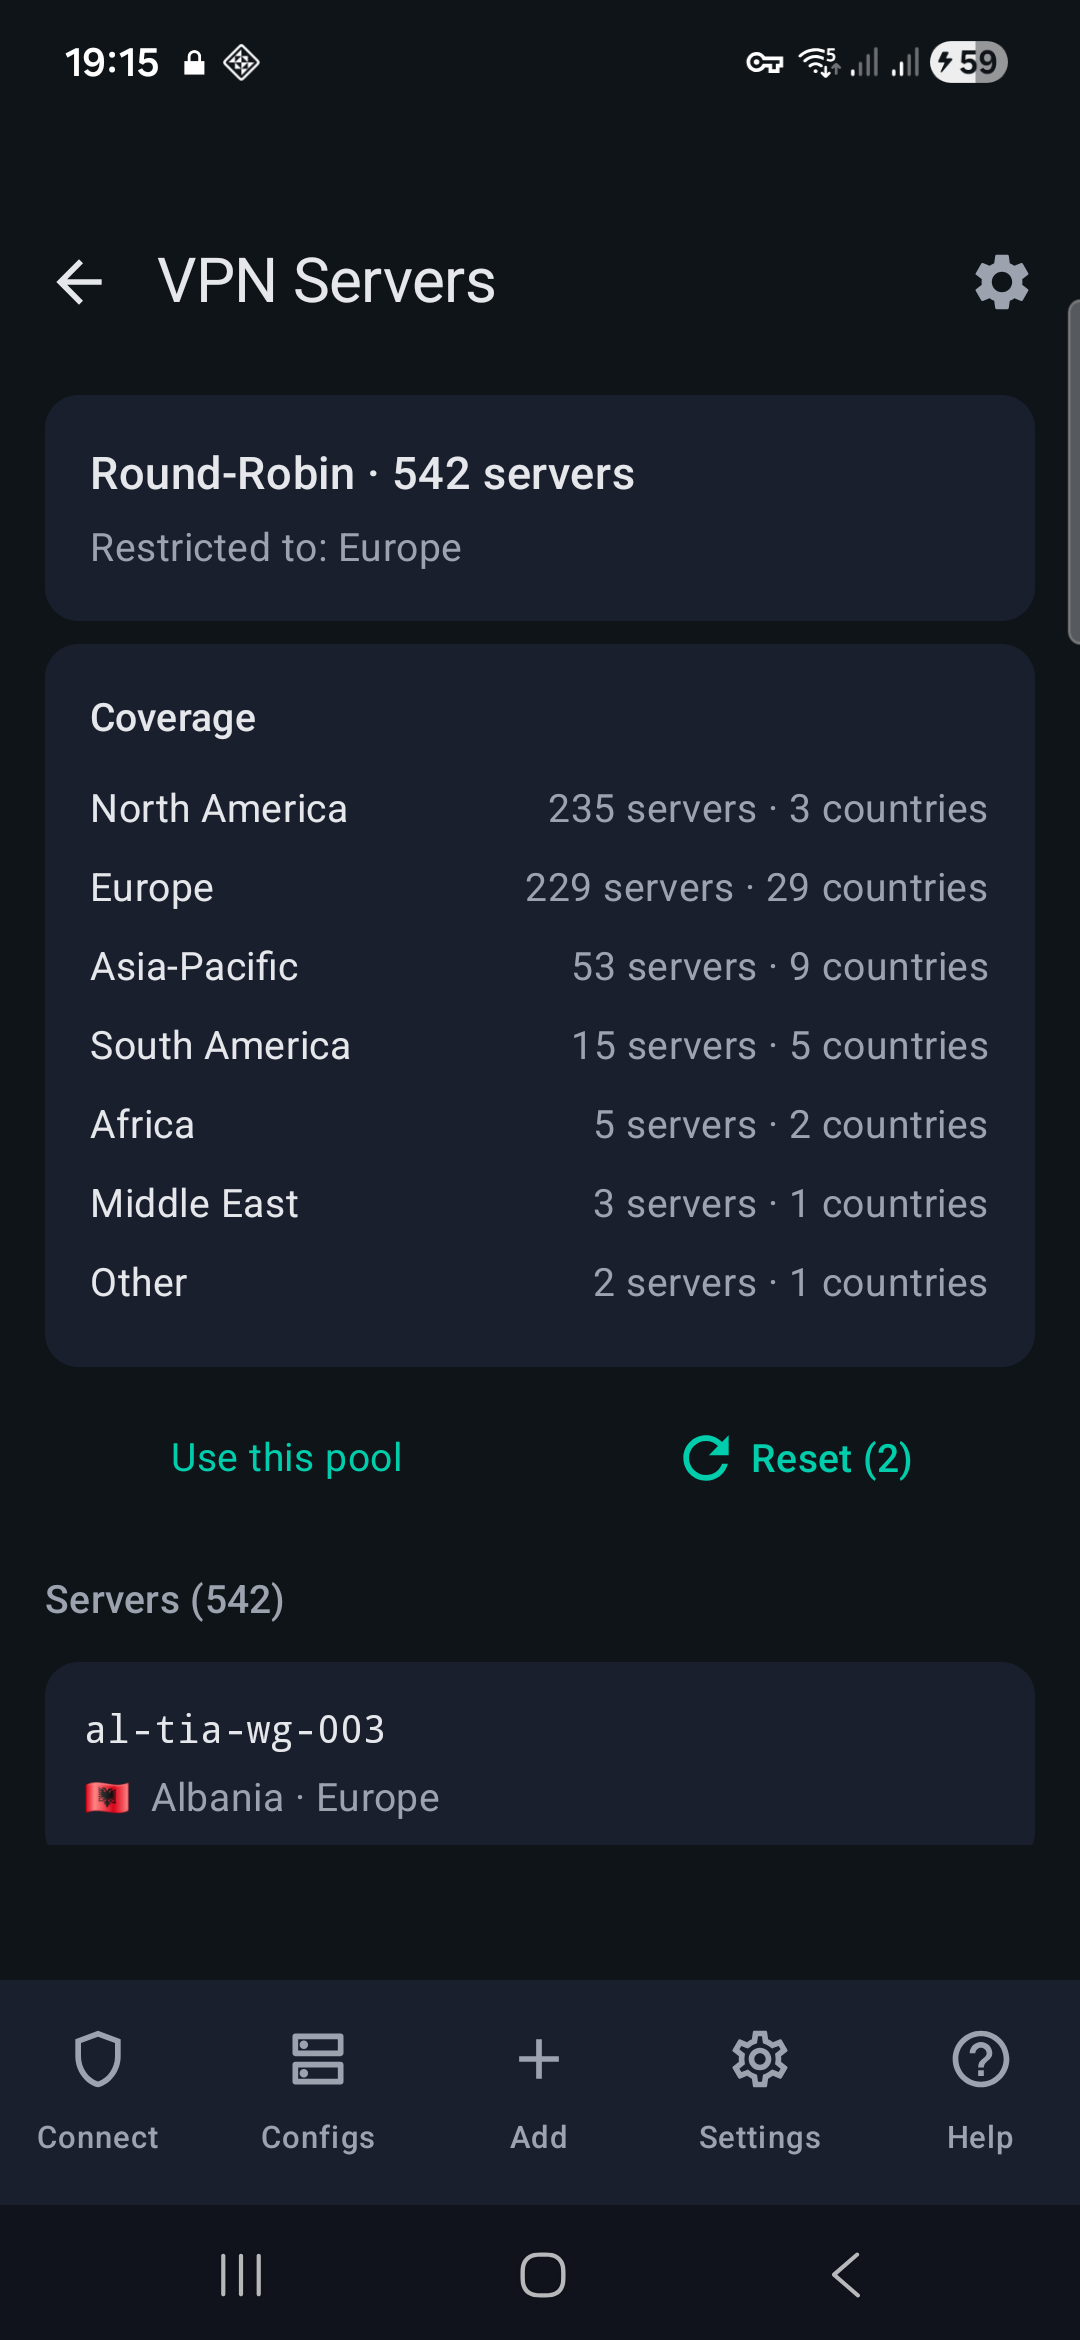This screenshot has height=2340, width=1080.
Task: Switch to the Add tab
Action: click(539, 2090)
